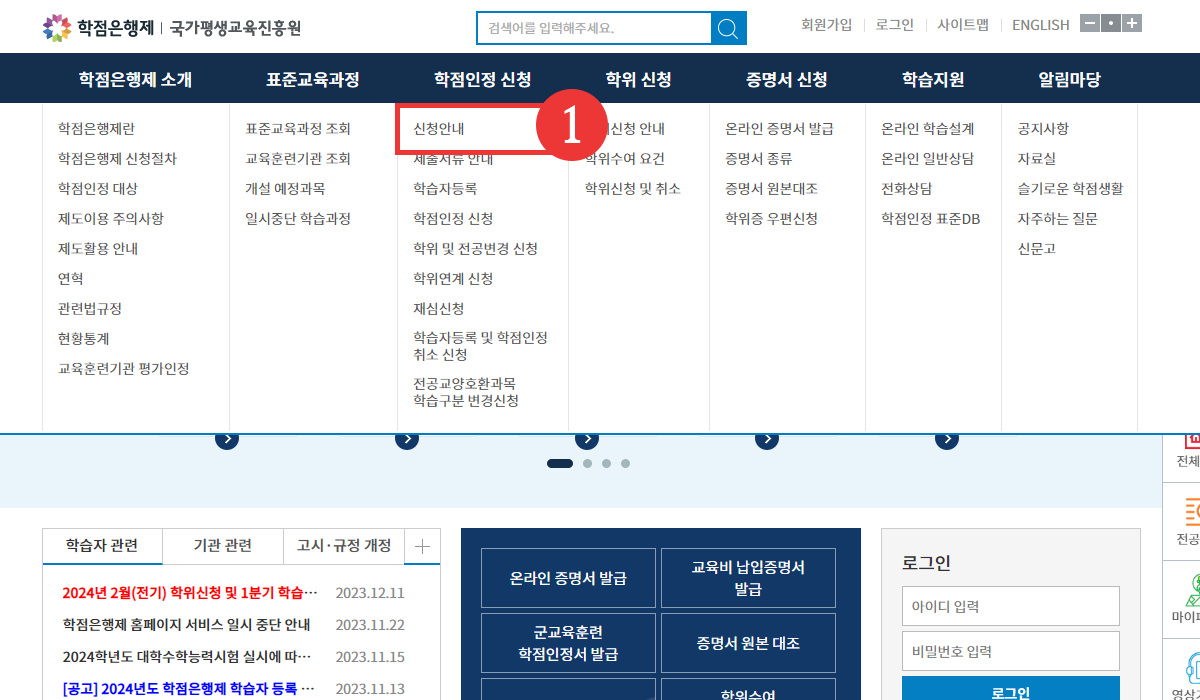This screenshot has width=1200, height=700.
Task: Select the active elongated carousel indicator
Action: point(560,463)
